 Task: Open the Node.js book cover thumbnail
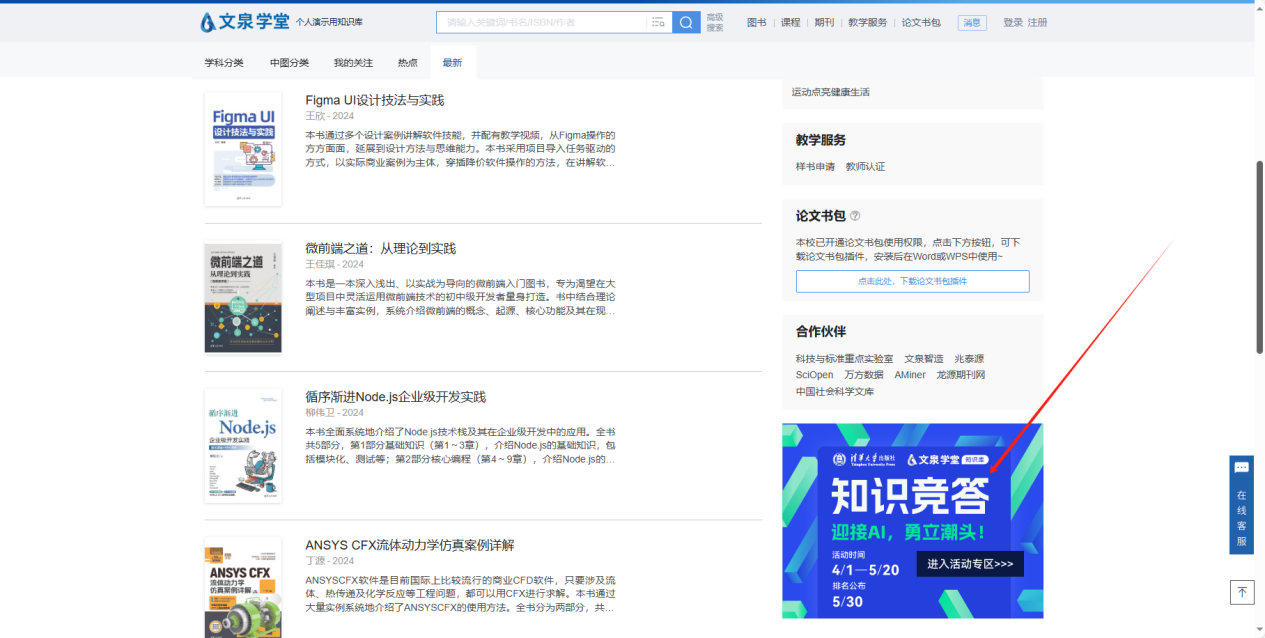pos(243,446)
